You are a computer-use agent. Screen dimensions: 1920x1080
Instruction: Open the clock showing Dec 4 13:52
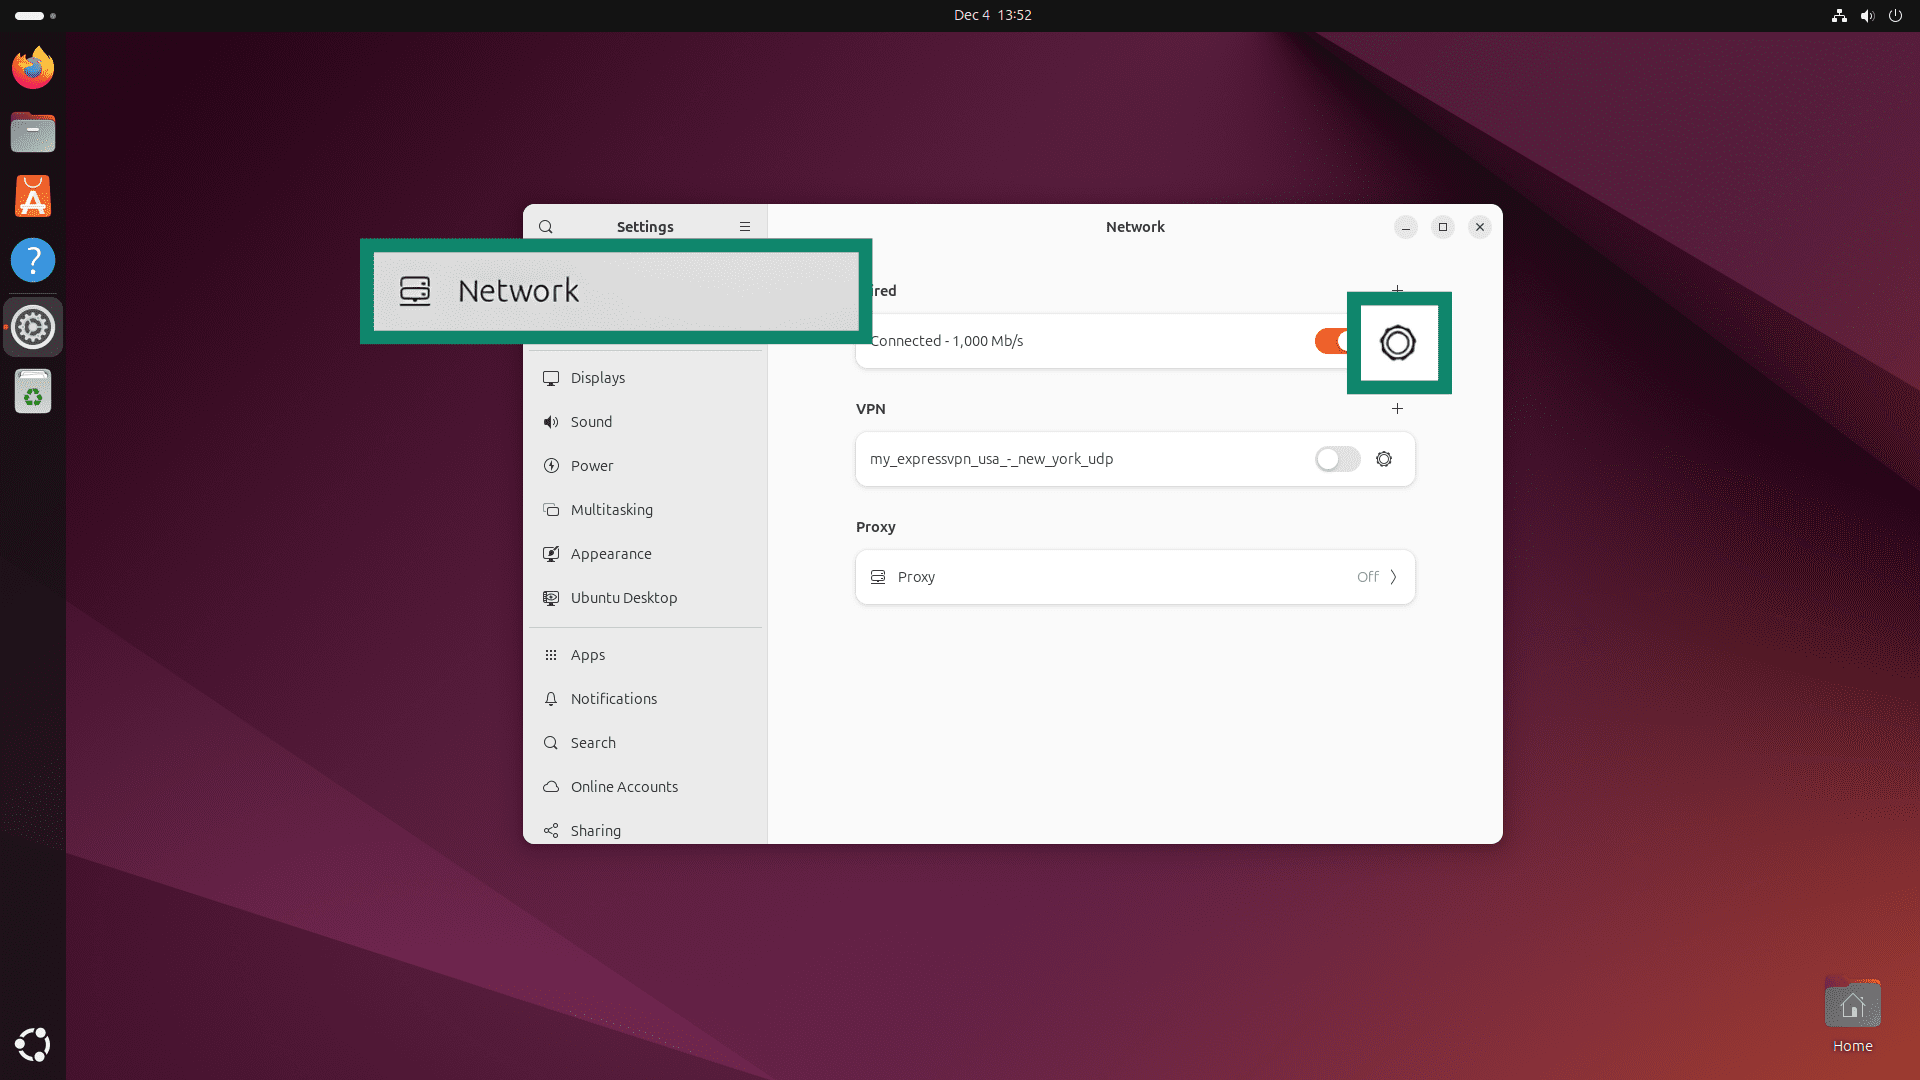click(x=992, y=15)
